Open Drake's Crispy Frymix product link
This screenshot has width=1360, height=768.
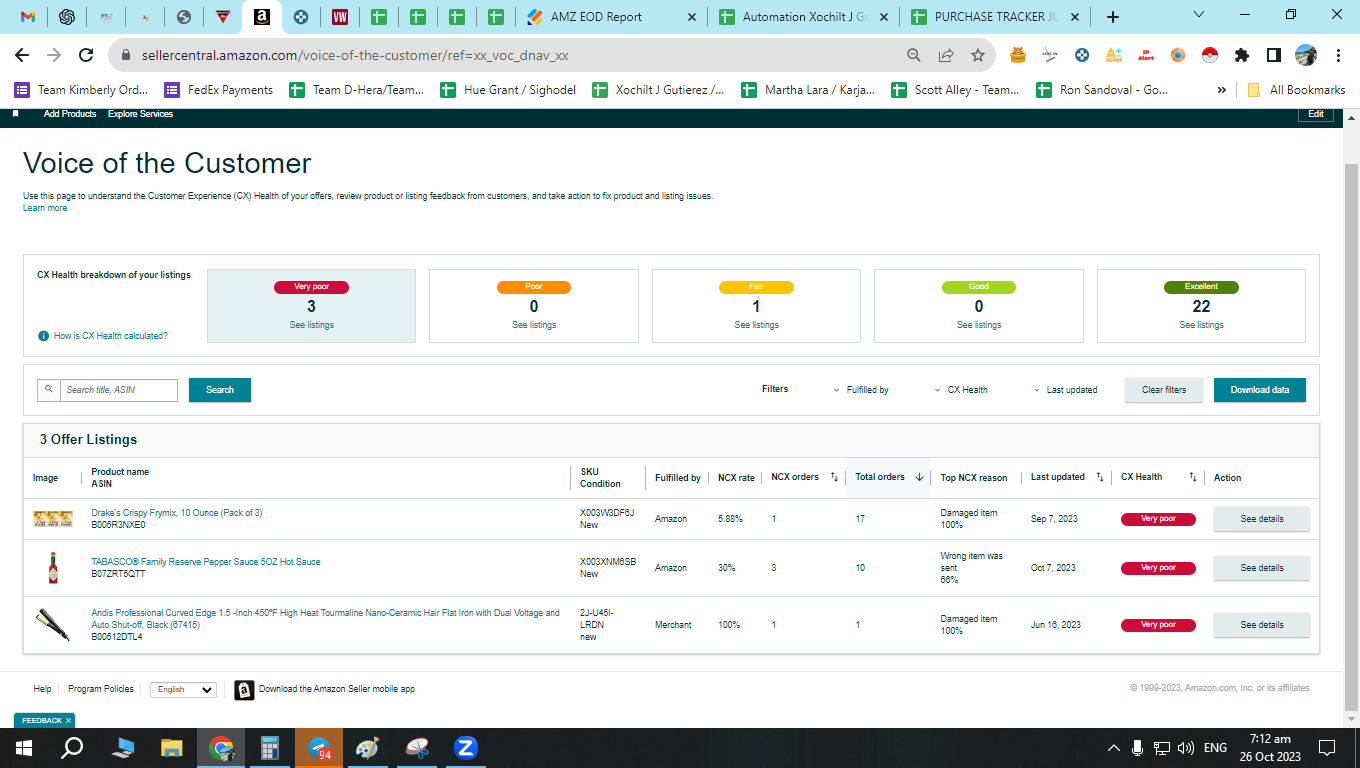(176, 513)
